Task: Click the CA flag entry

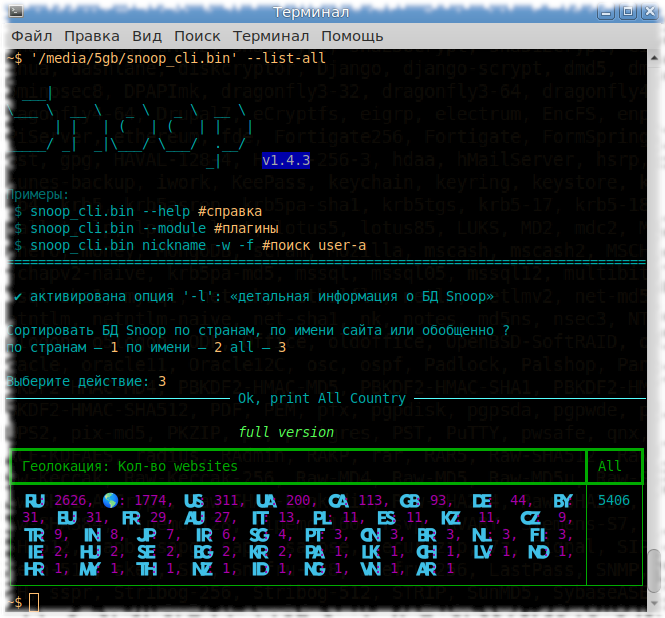Action: pyautogui.click(x=338, y=501)
